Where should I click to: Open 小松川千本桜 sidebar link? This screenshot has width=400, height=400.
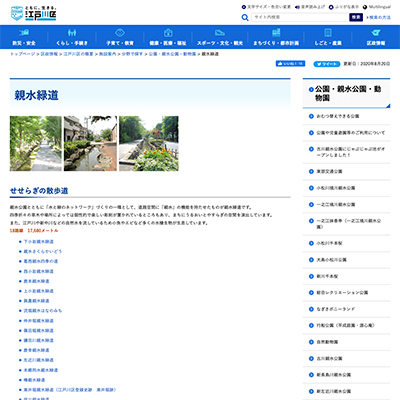[329, 243]
